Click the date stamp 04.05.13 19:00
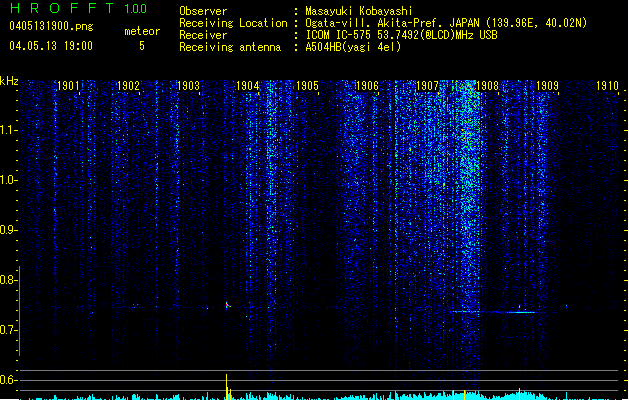Image resolution: width=629 pixels, height=400 pixels. pyautogui.click(x=51, y=46)
